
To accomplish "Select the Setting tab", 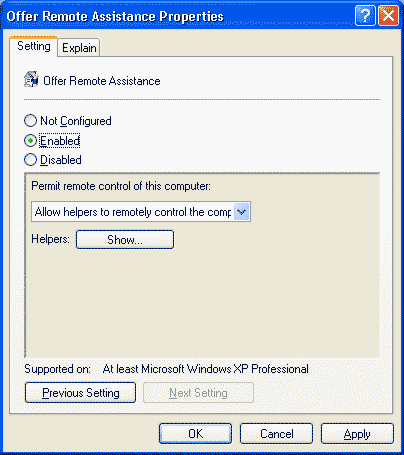I will pos(34,46).
